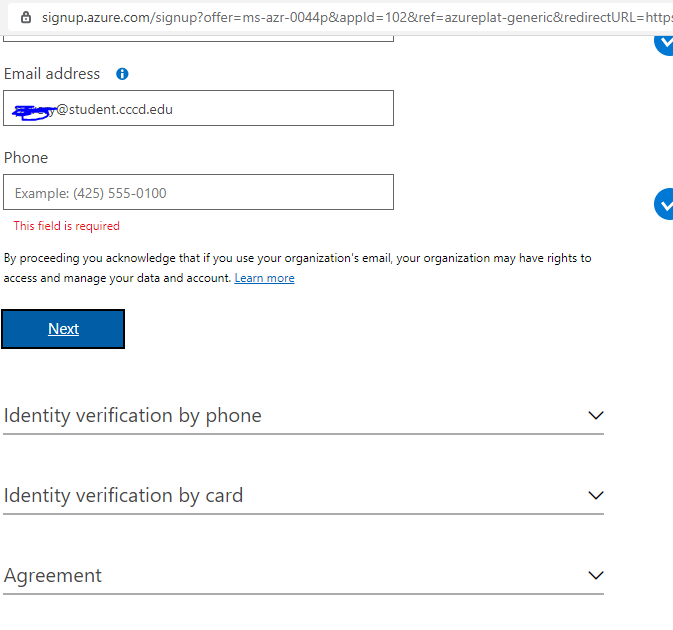Click the red This field is required message
Screen dimensions: 673x630
coord(66,226)
